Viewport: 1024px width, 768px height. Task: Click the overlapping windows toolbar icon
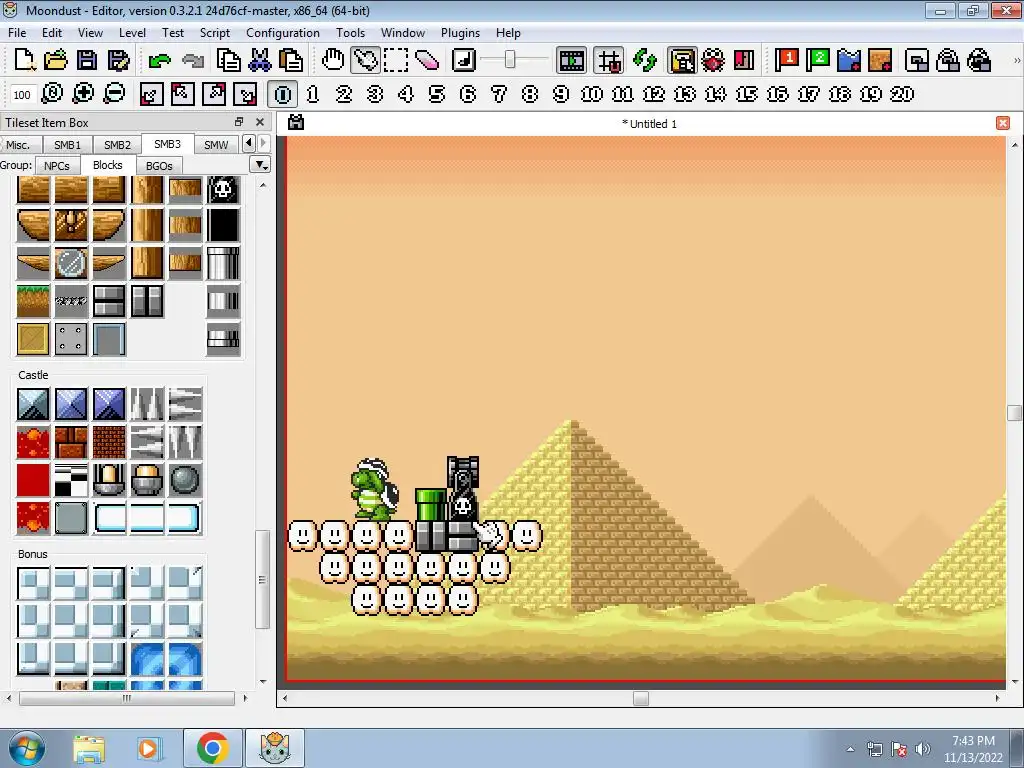(917, 60)
